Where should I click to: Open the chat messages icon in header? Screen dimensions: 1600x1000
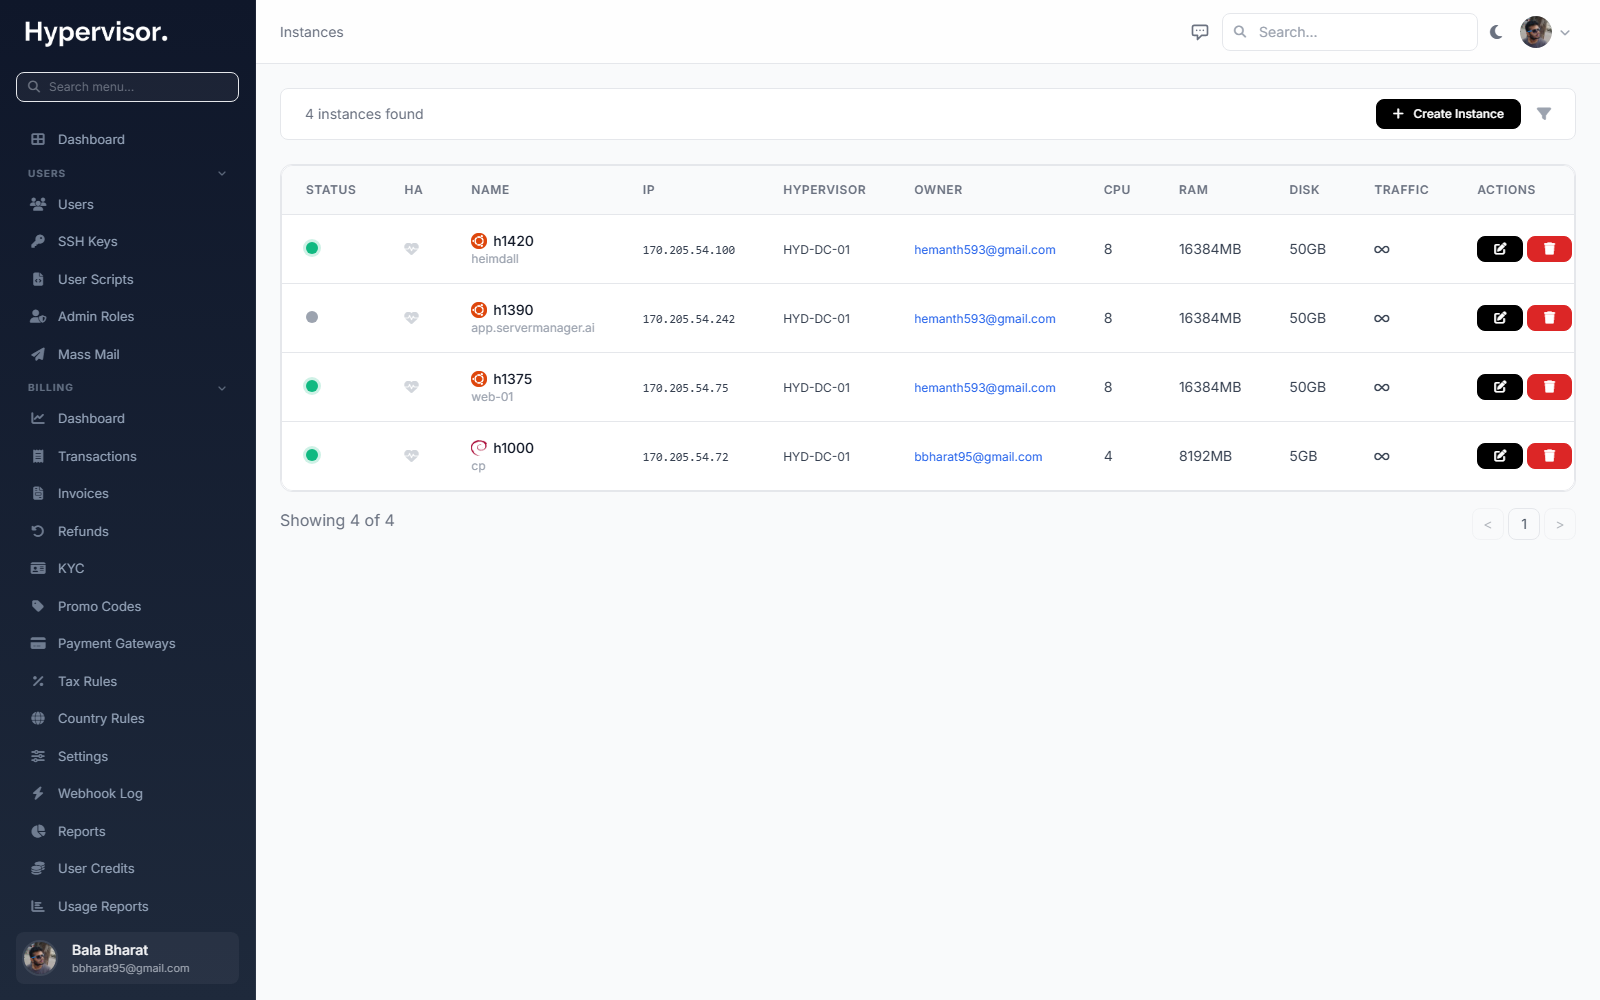(x=1200, y=32)
